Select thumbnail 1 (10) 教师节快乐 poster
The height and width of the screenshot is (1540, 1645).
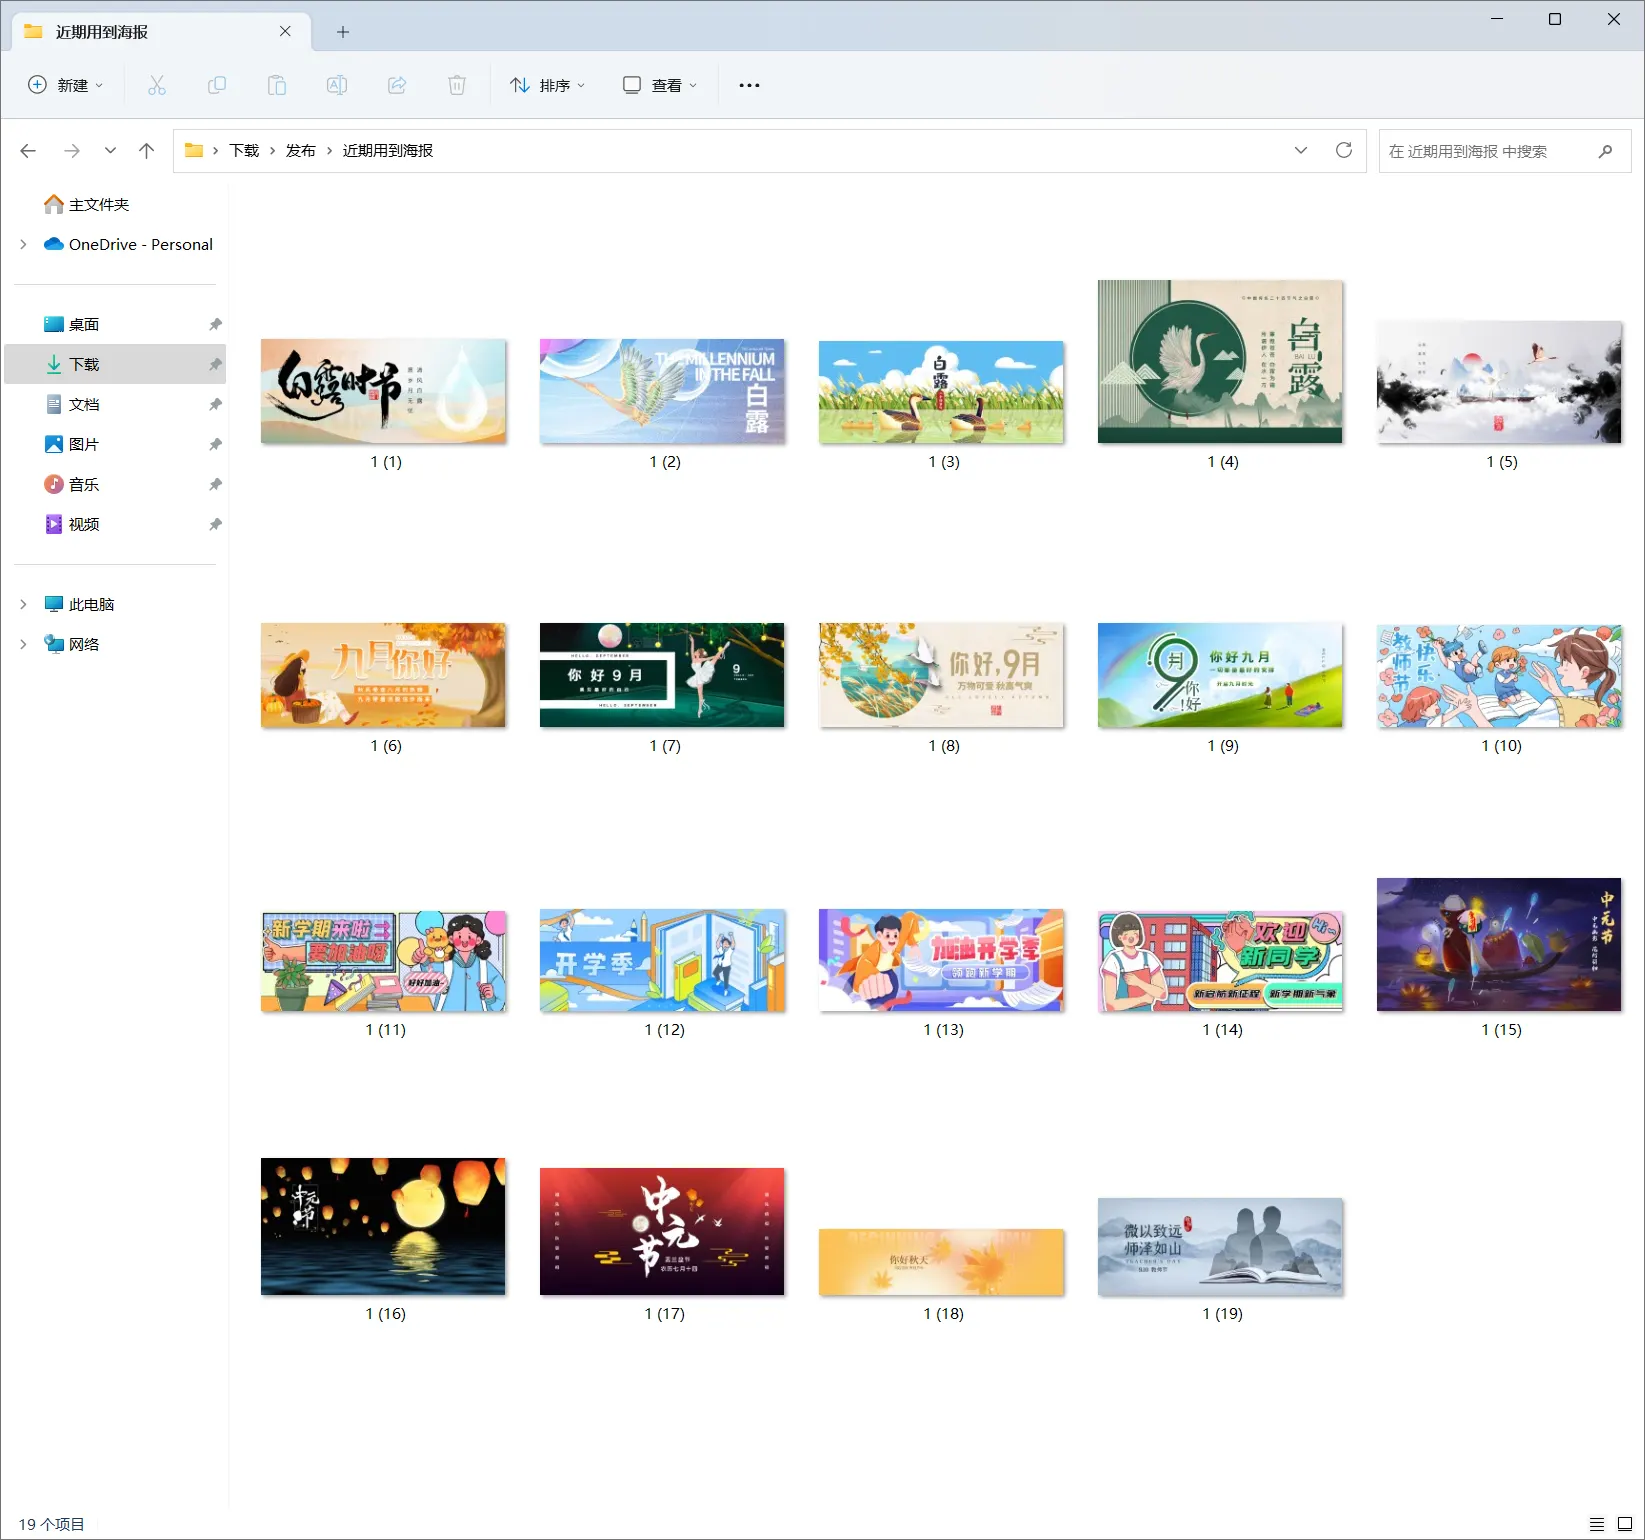1499,675
